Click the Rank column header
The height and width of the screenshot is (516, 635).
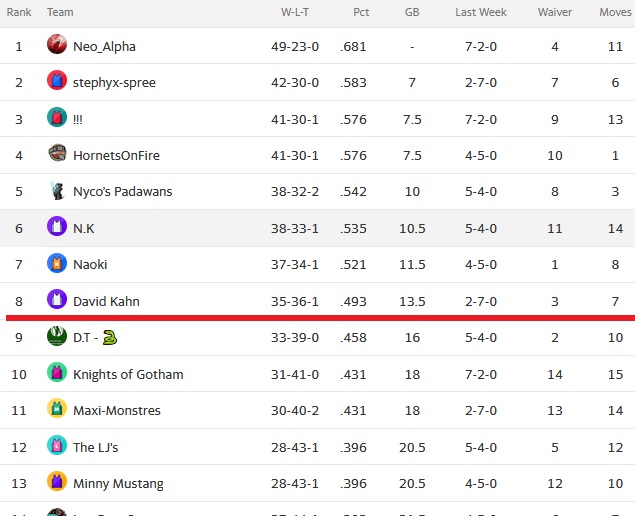coord(19,12)
